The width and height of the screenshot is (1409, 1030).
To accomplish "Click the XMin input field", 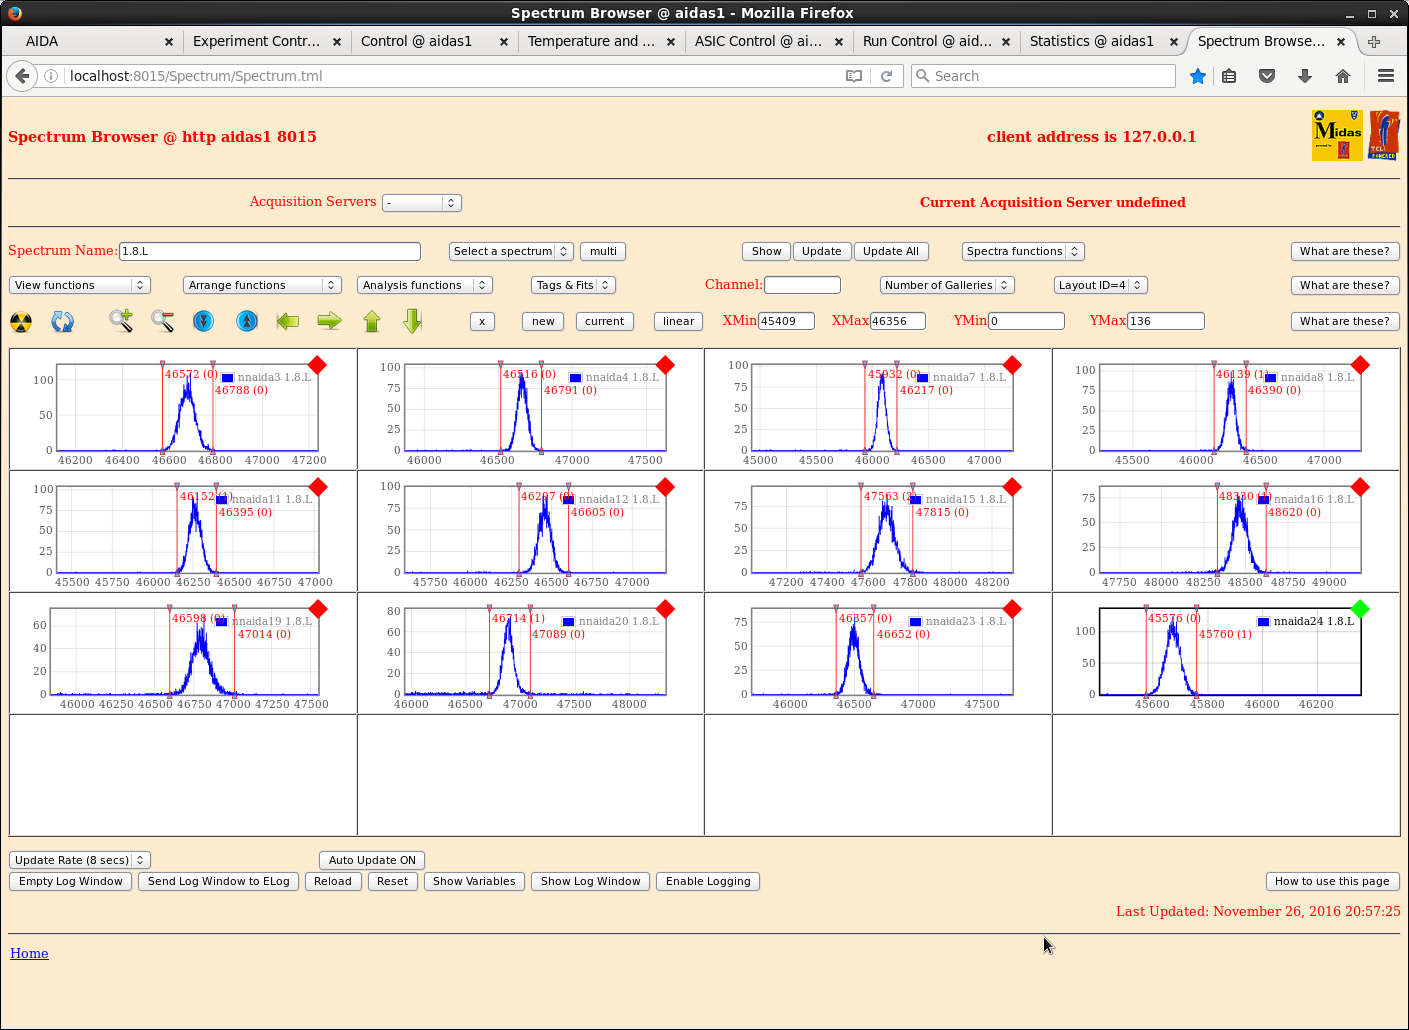I will tap(786, 321).
